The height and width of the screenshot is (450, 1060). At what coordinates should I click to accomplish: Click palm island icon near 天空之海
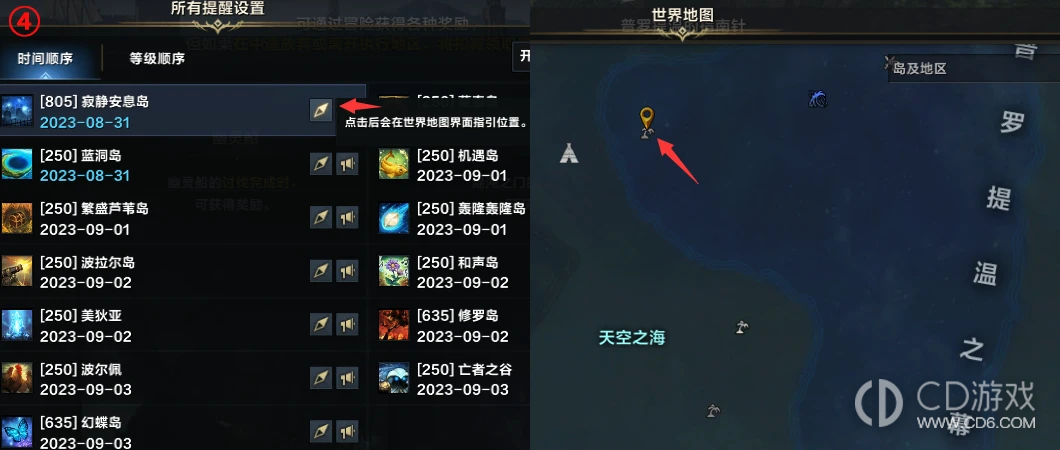click(x=742, y=327)
